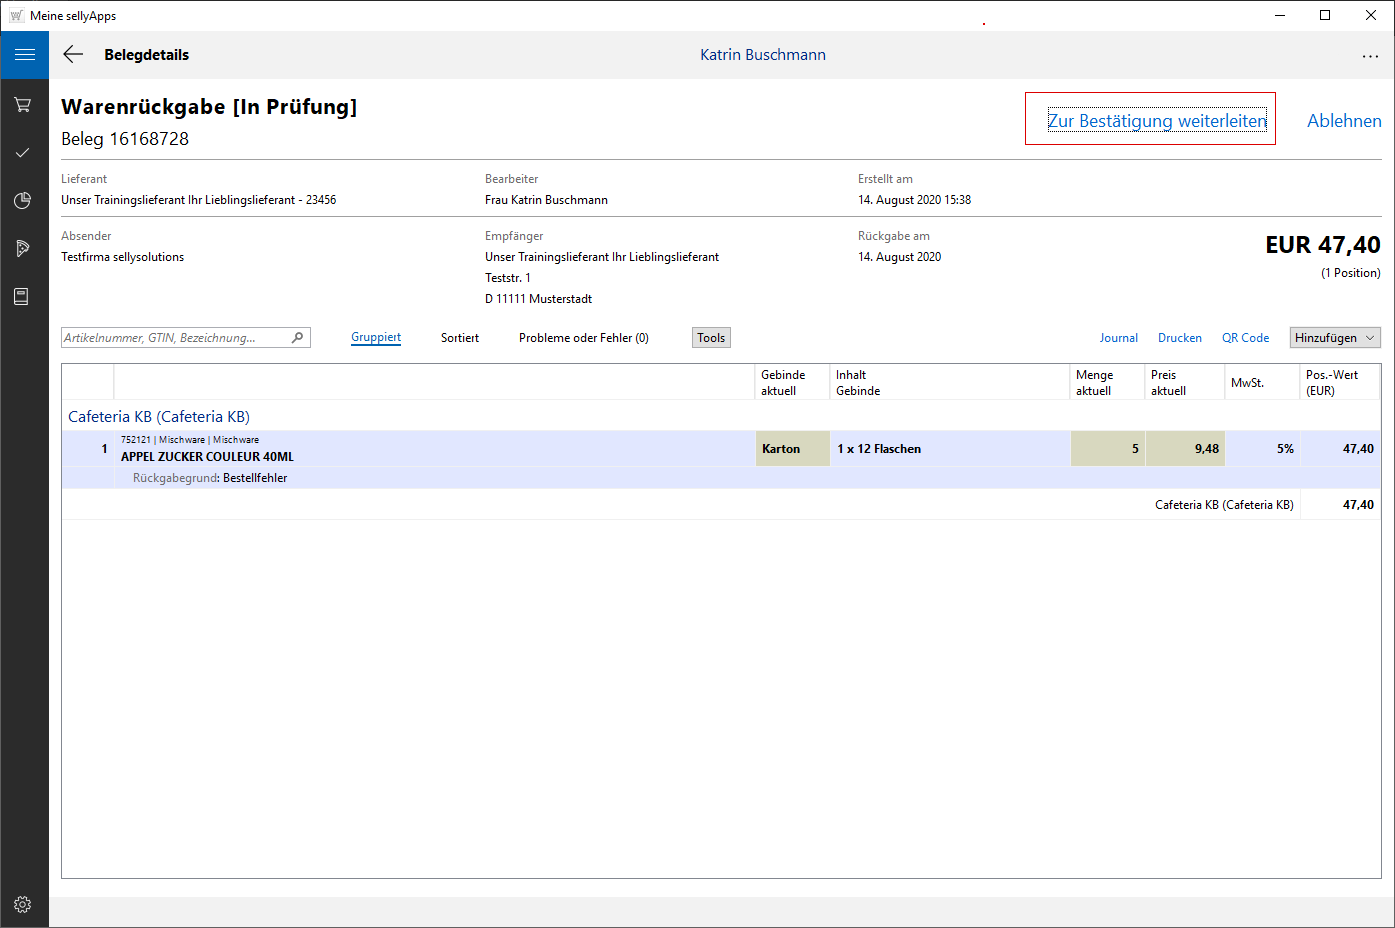Click the search magnifier icon
1395x928 pixels.
(297, 338)
